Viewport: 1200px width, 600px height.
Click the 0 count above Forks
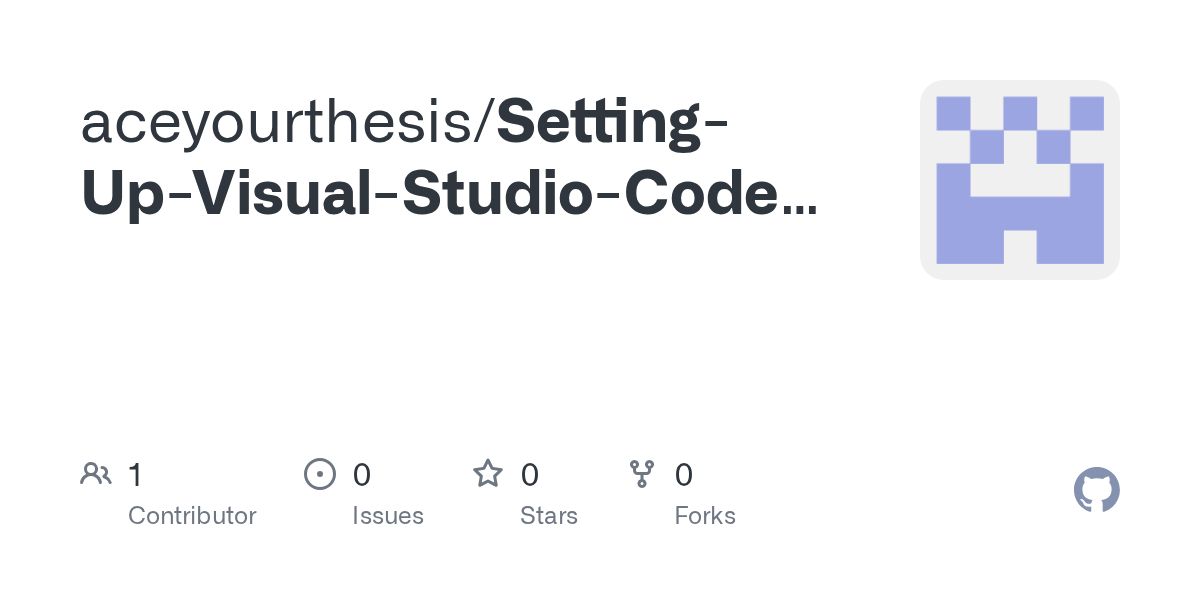coord(683,474)
